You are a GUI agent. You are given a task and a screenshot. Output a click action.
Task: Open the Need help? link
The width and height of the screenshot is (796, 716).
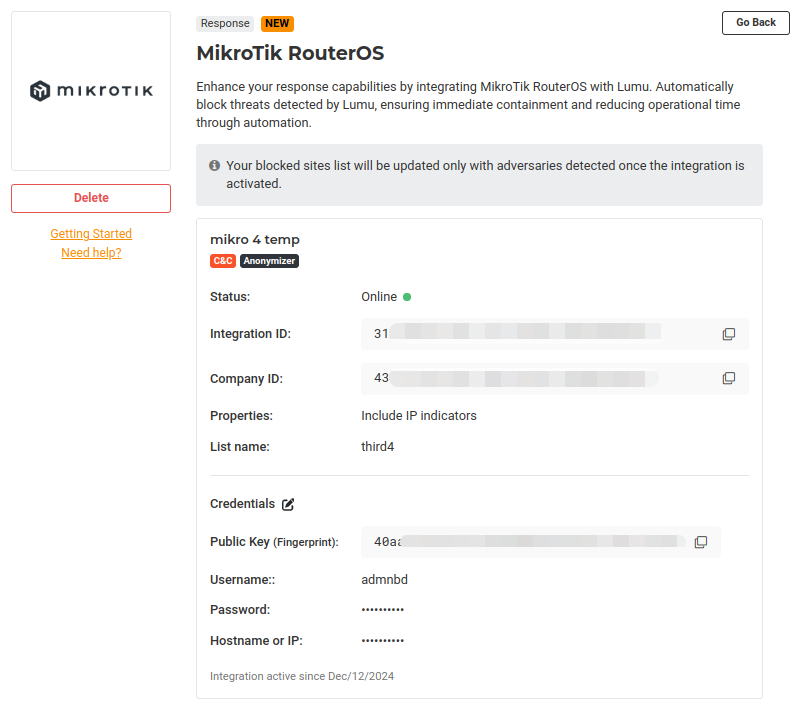[x=91, y=253]
